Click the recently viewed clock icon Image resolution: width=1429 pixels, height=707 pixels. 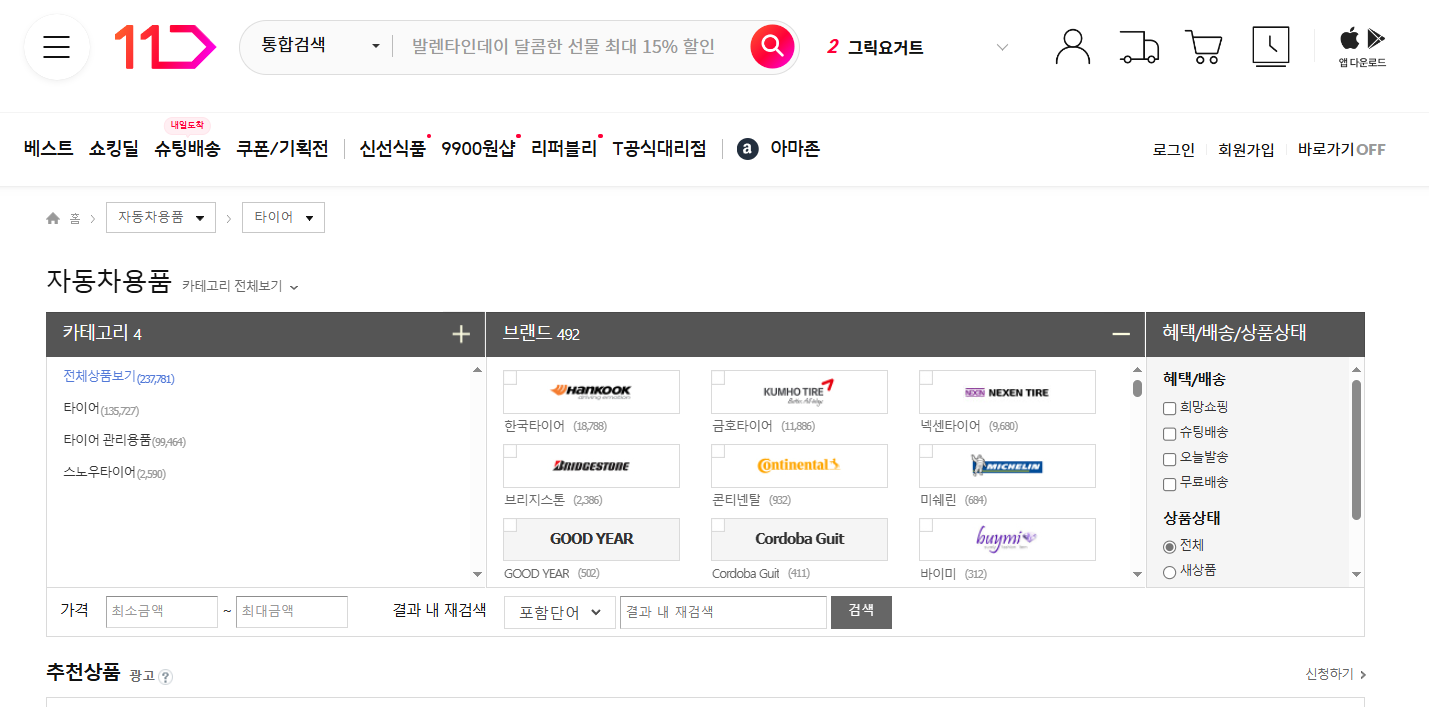pyautogui.click(x=1270, y=46)
